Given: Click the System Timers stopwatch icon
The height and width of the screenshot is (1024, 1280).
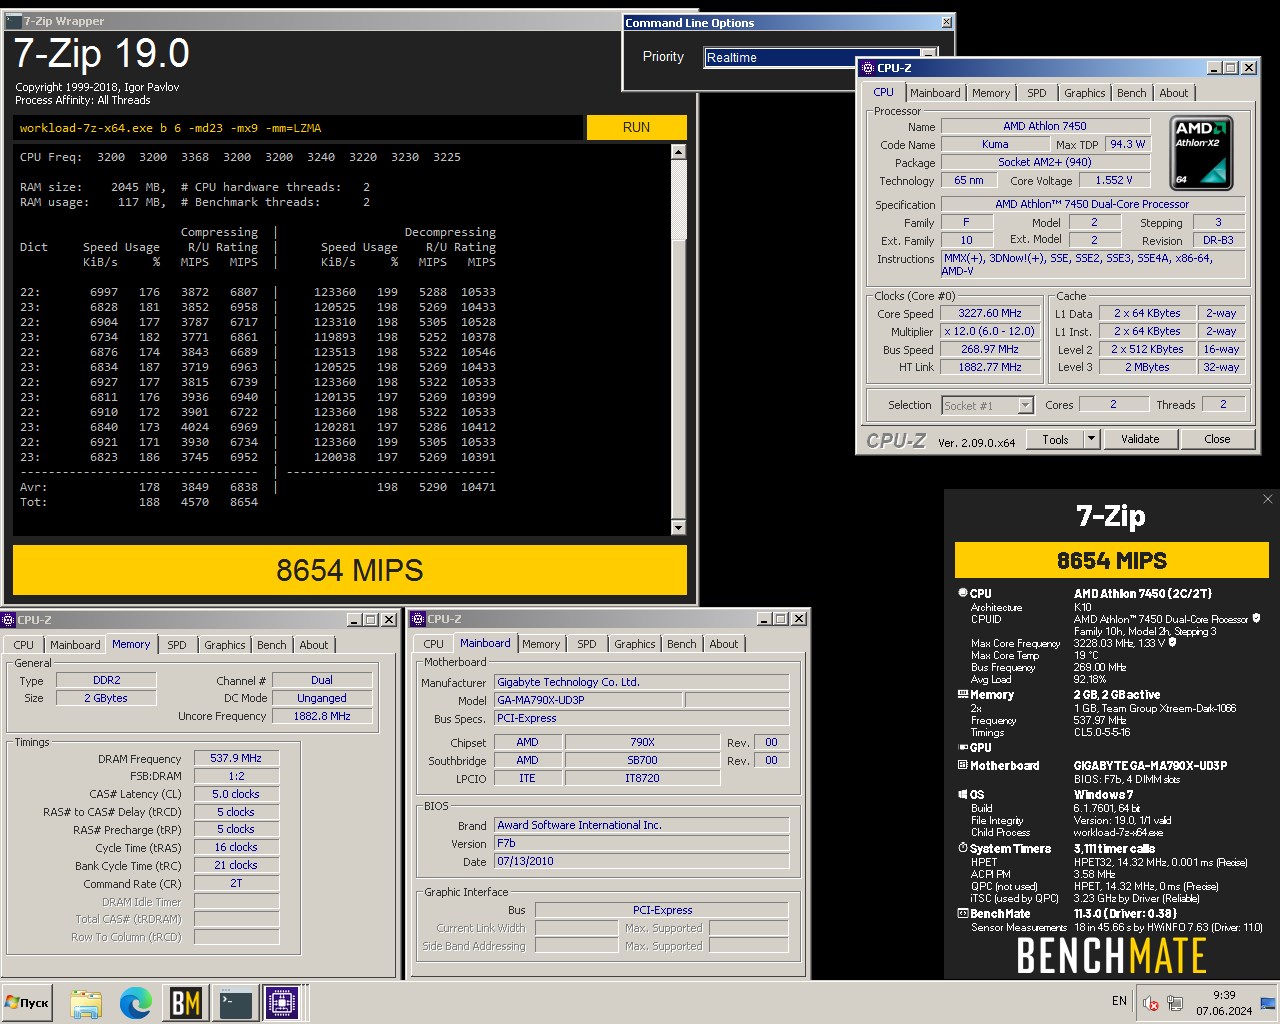Looking at the screenshot, I should tap(963, 848).
